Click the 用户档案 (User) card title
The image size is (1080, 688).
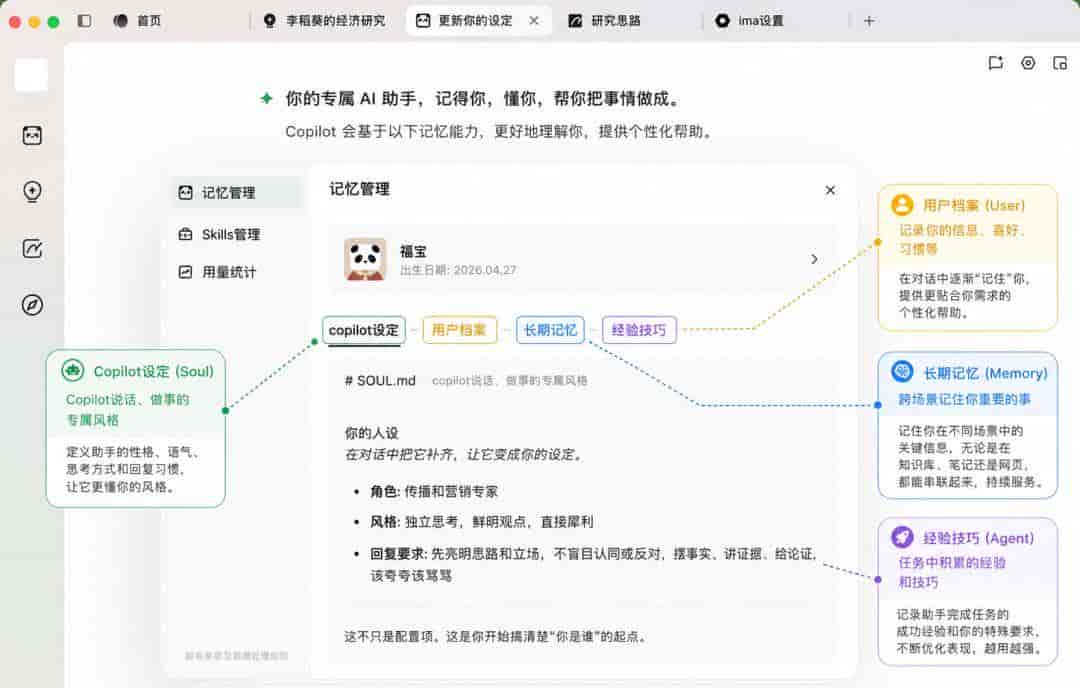tap(974, 205)
